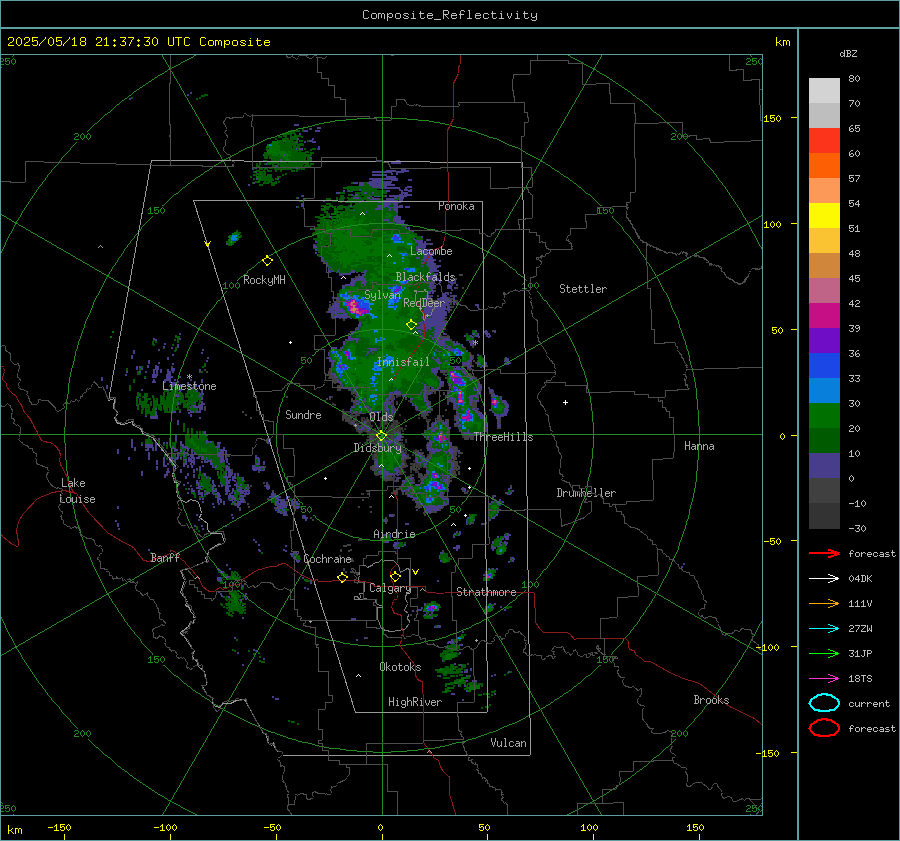Click the red forecast ellipse in legend
900x841 pixels.
pos(824,728)
